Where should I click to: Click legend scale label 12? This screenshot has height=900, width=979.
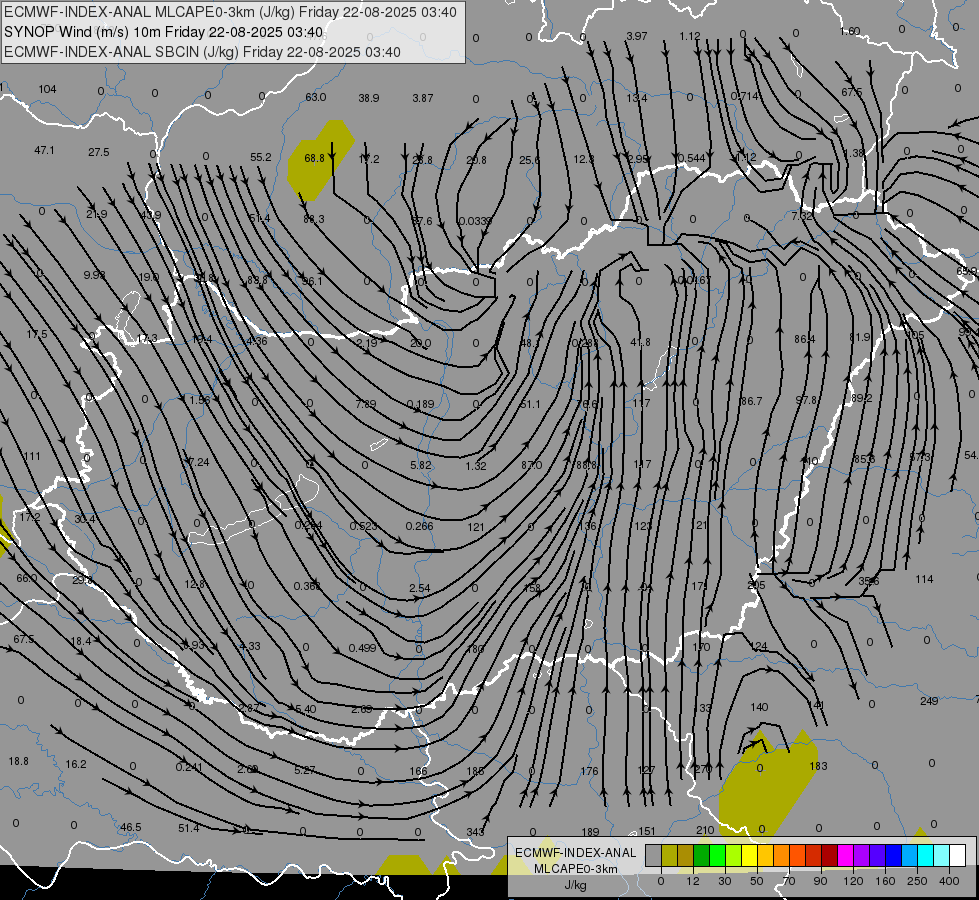[692, 881]
